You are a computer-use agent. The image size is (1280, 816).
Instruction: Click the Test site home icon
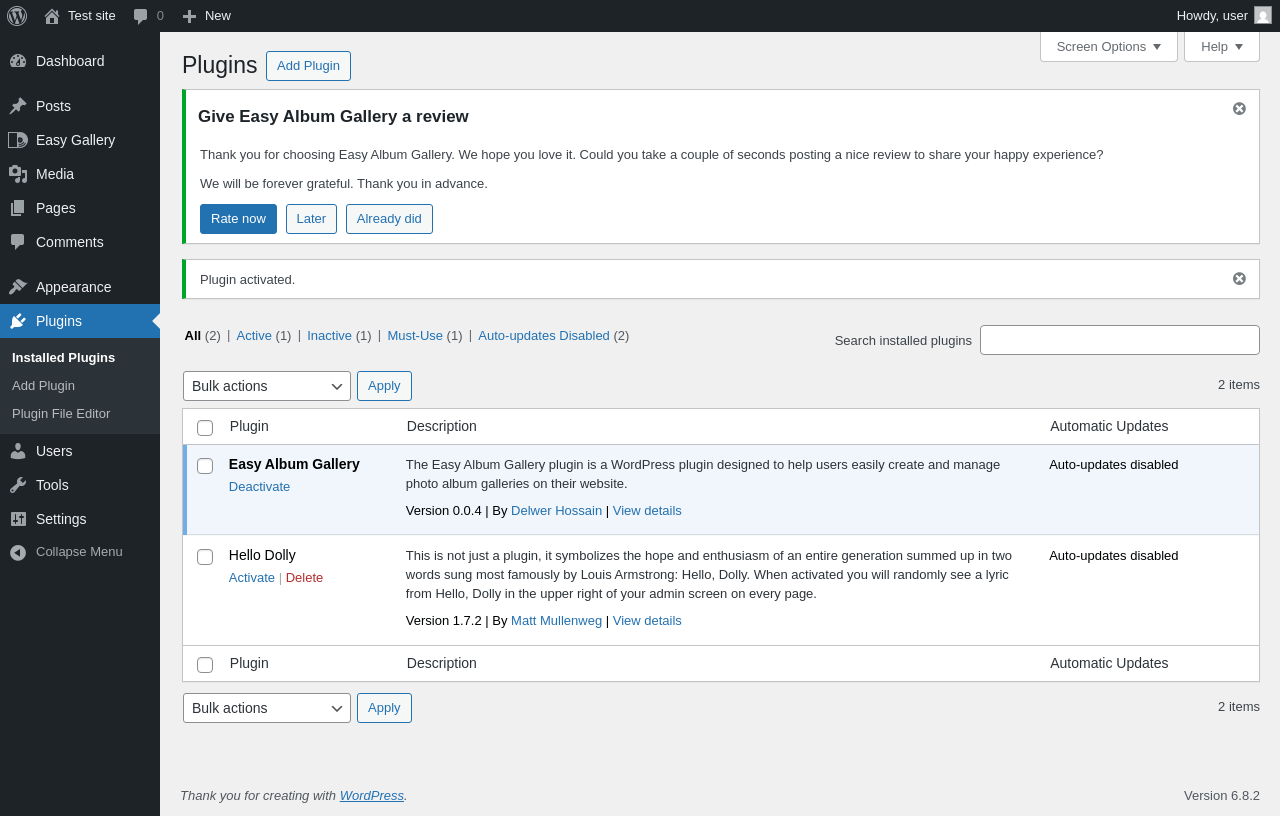click(x=52, y=16)
